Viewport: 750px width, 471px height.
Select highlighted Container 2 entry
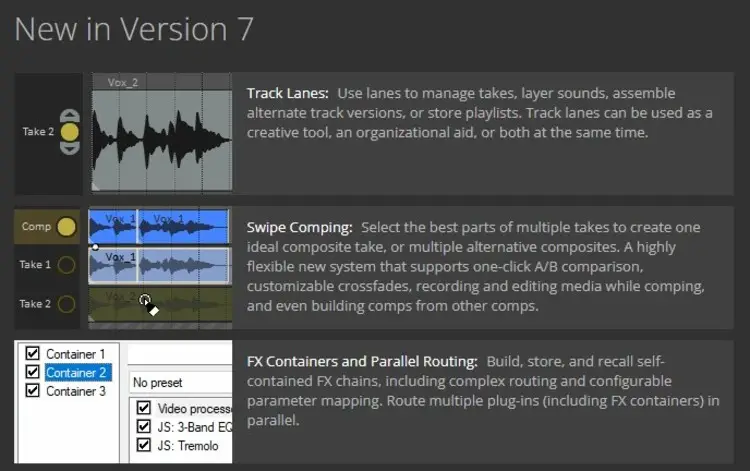pyautogui.click(x=78, y=372)
